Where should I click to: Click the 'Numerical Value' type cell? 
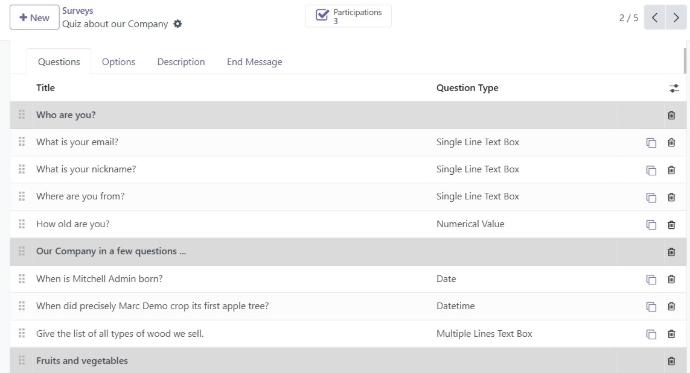tap(470, 224)
